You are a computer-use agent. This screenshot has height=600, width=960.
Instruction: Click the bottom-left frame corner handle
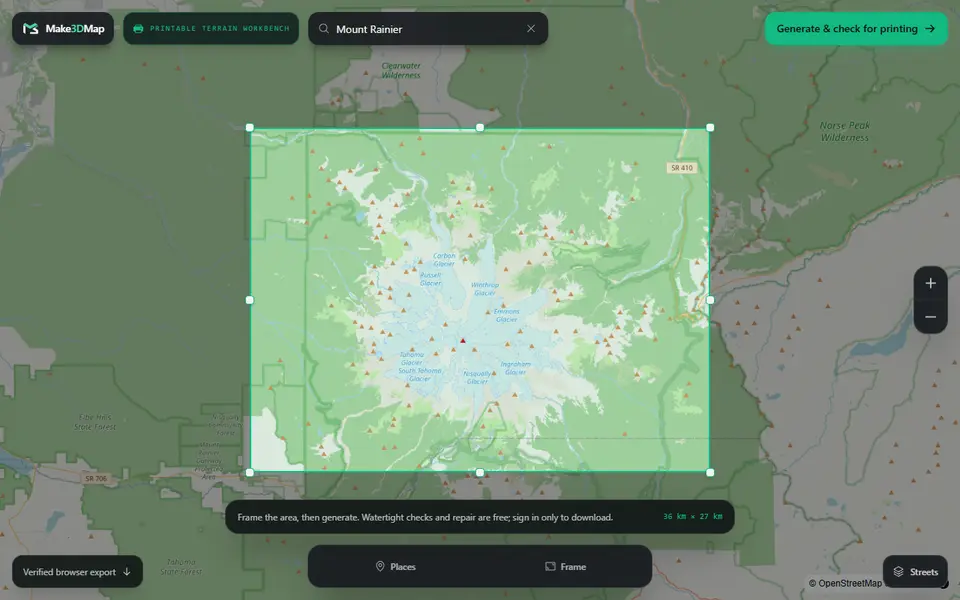250,473
